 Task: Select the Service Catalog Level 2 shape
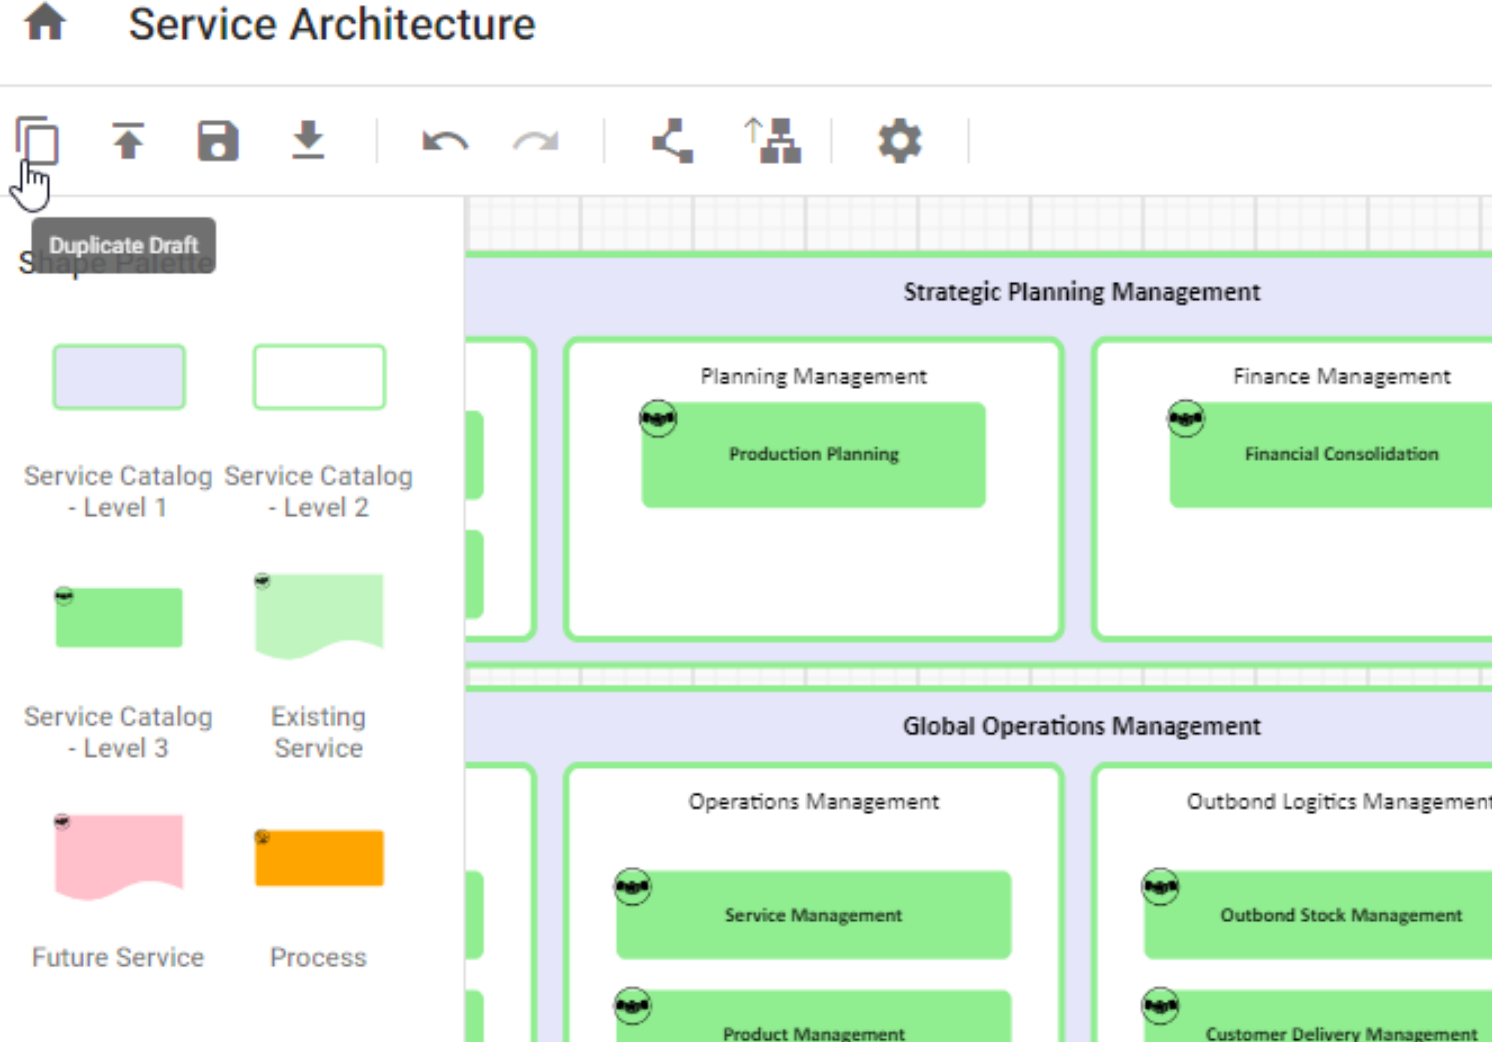point(318,376)
